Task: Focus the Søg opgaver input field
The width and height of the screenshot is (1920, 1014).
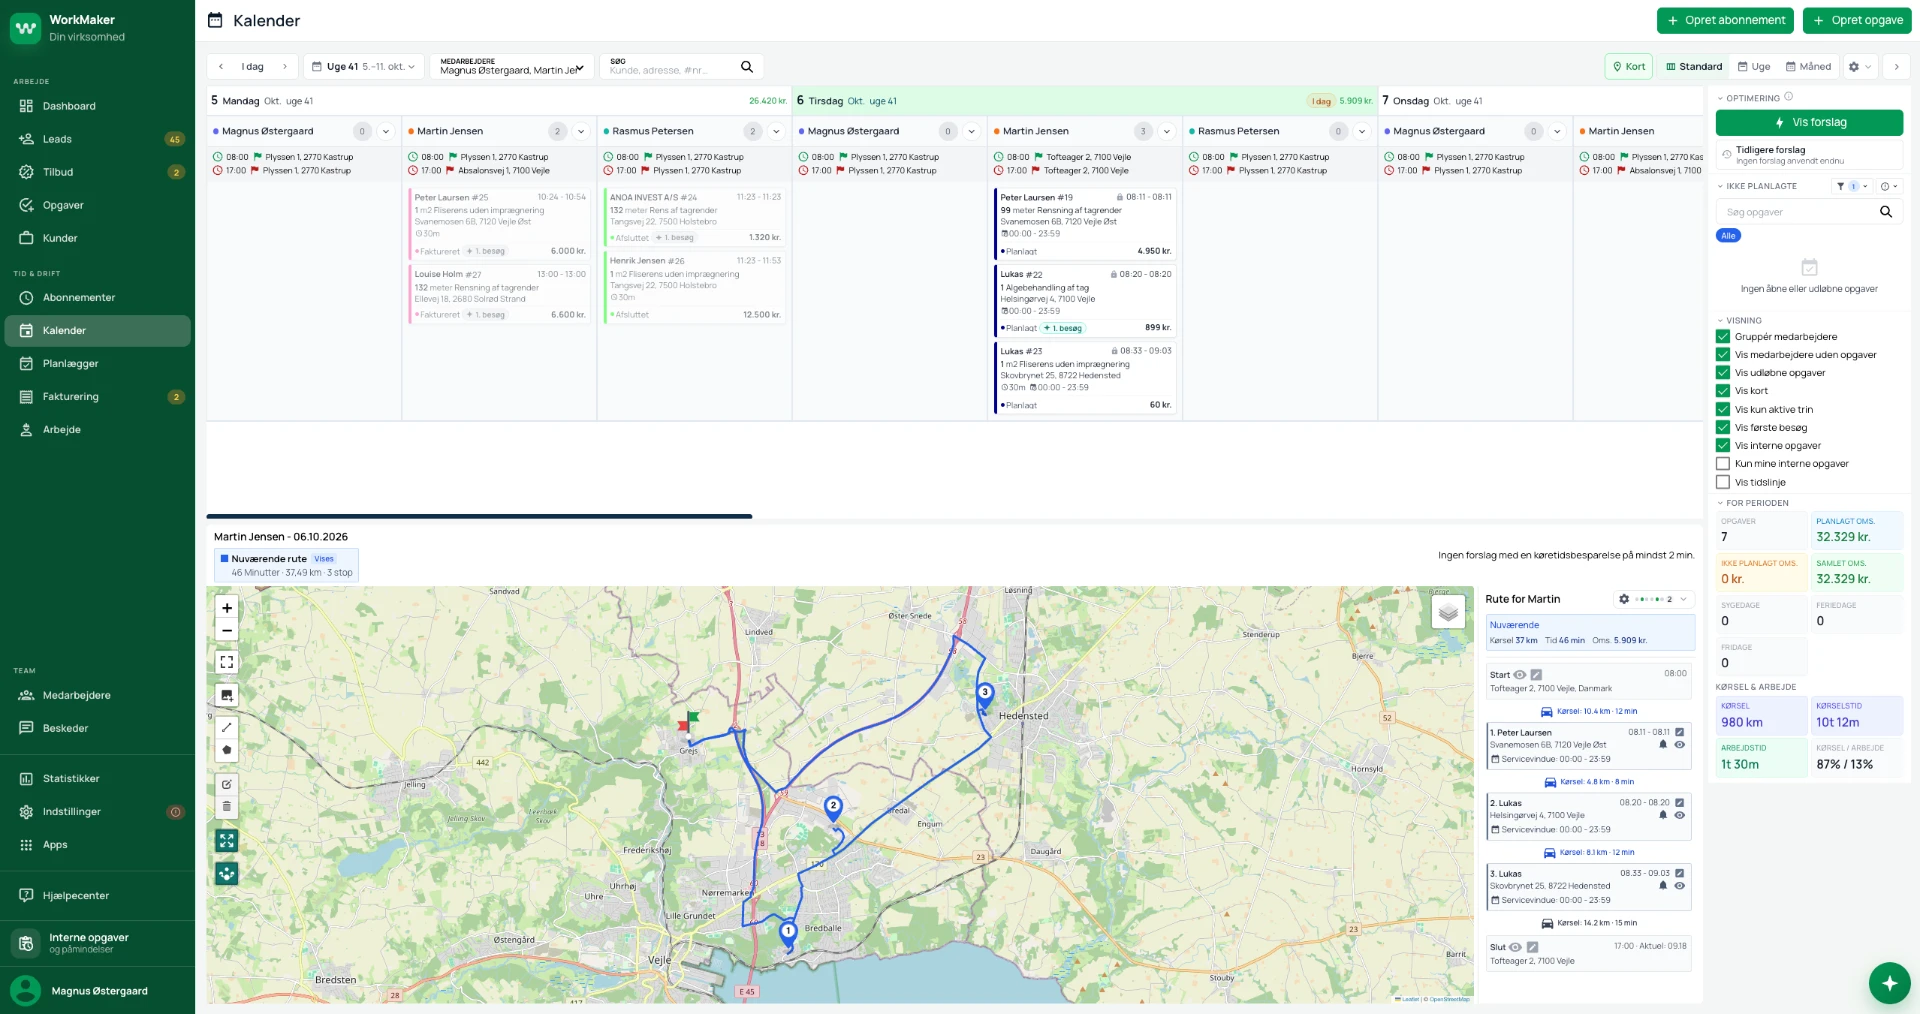Action: point(1797,212)
